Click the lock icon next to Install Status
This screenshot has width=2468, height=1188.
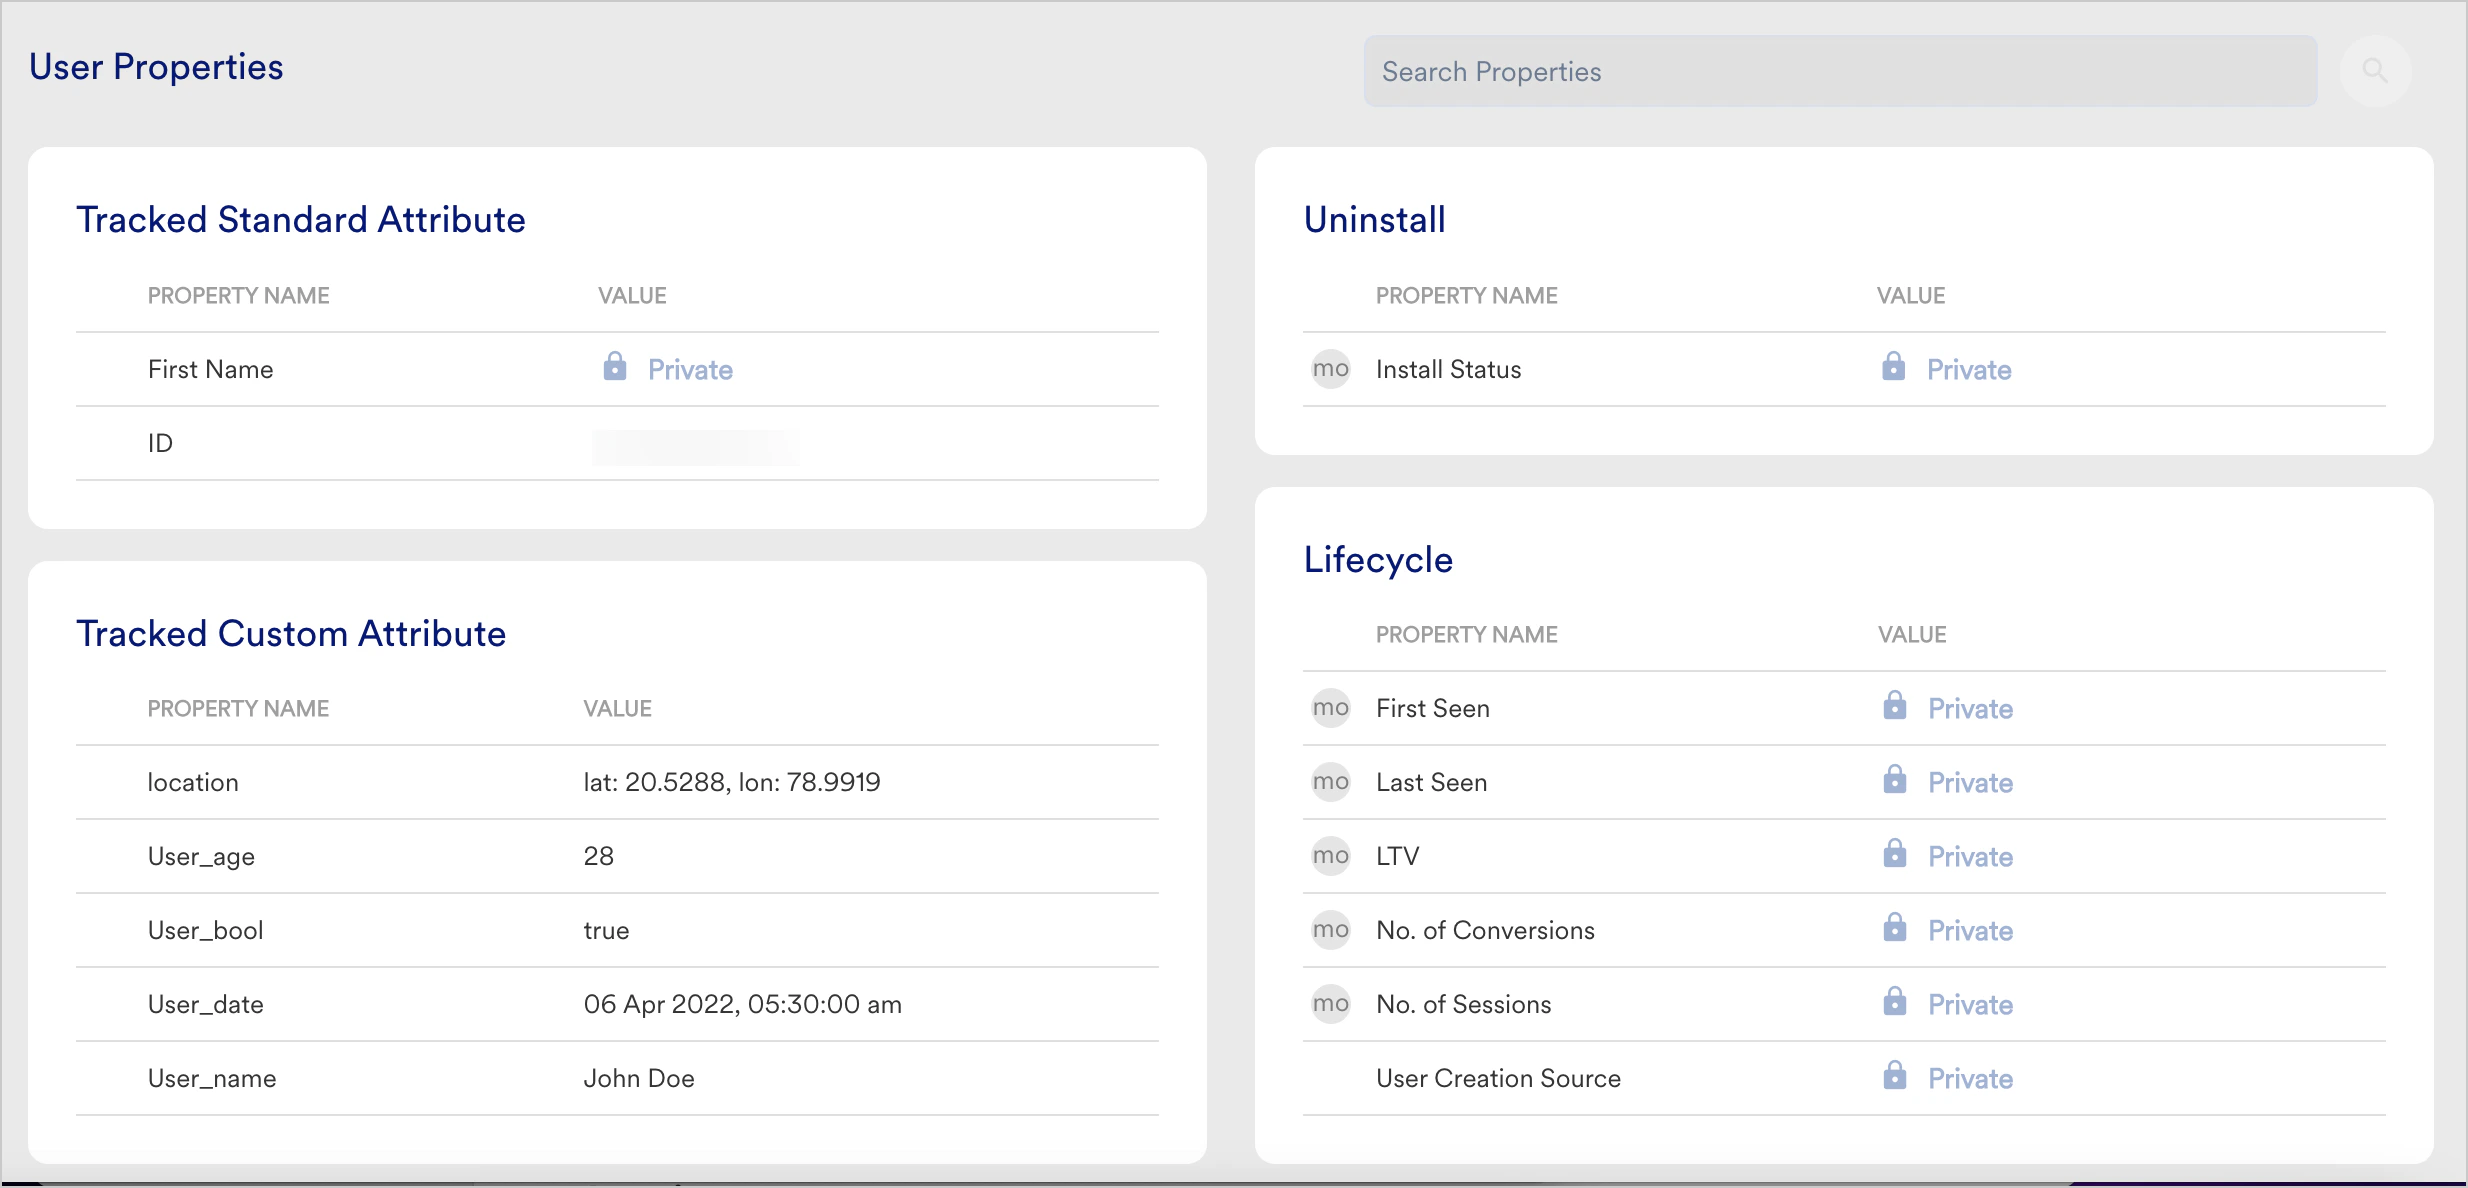[1893, 368]
